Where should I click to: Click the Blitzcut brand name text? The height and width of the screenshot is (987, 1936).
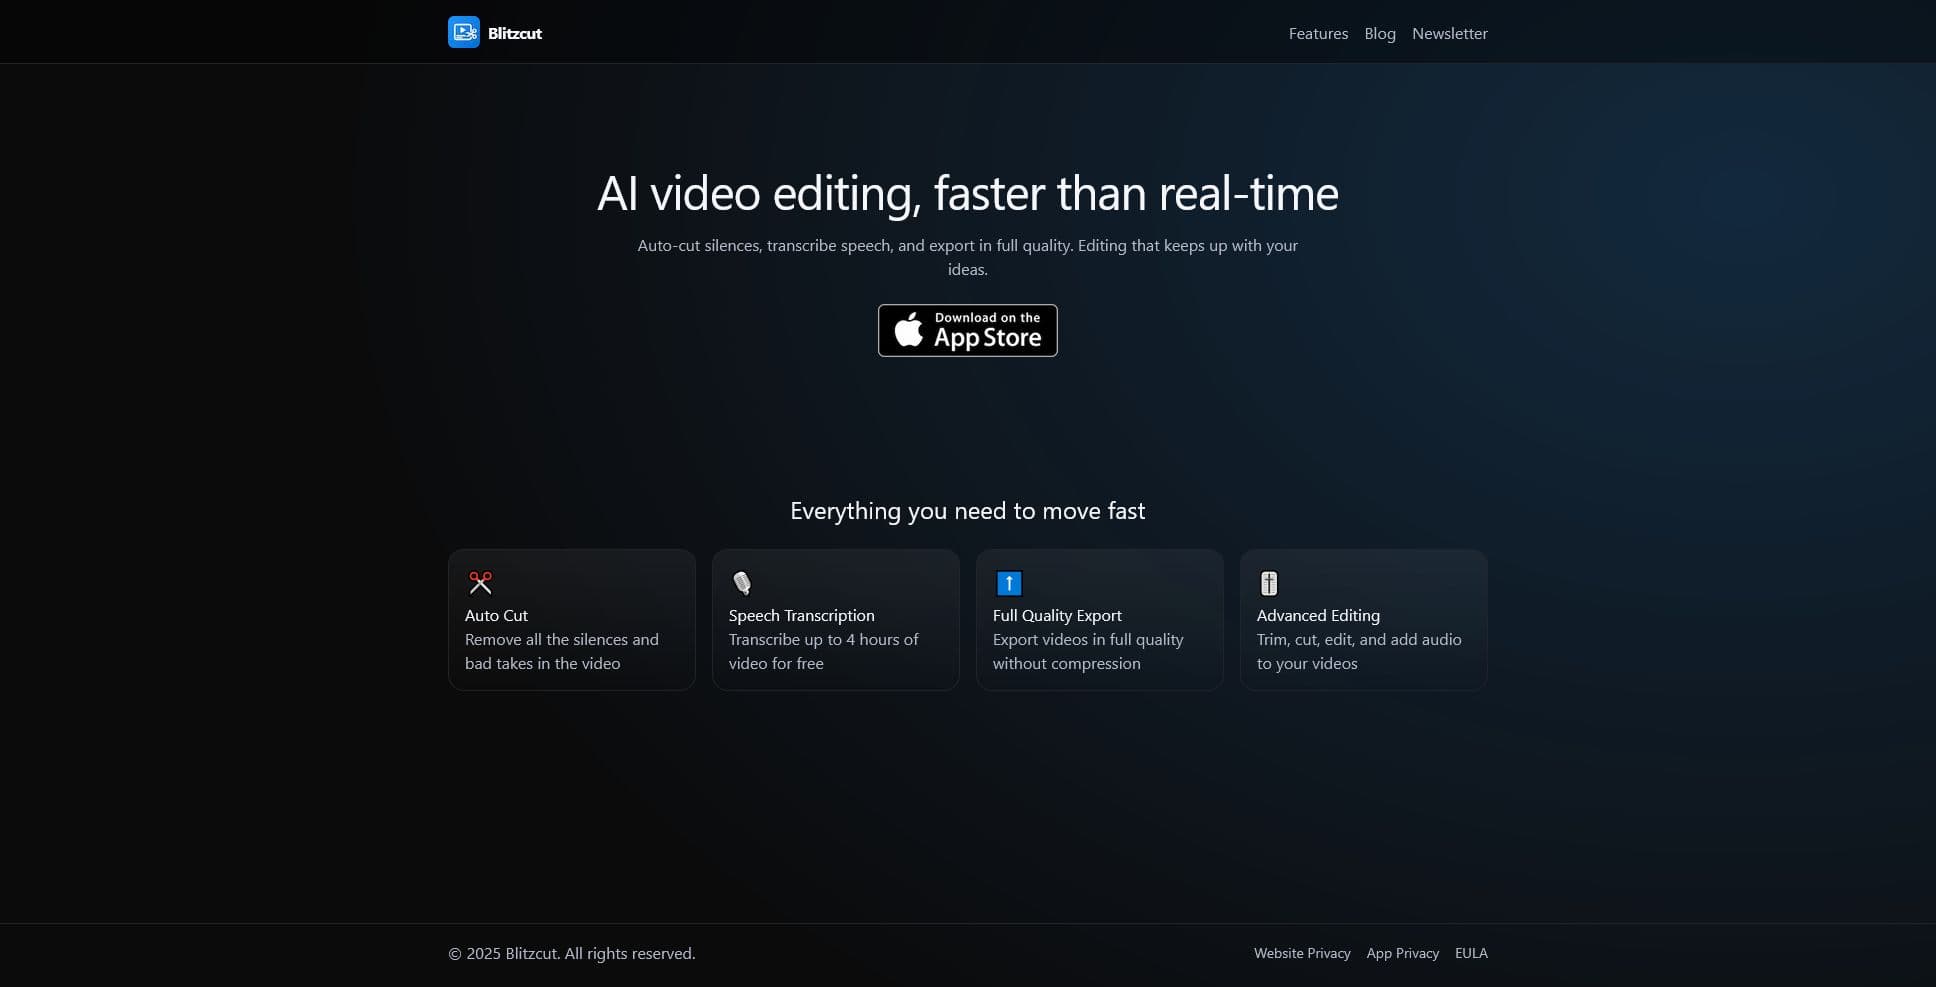click(x=515, y=33)
